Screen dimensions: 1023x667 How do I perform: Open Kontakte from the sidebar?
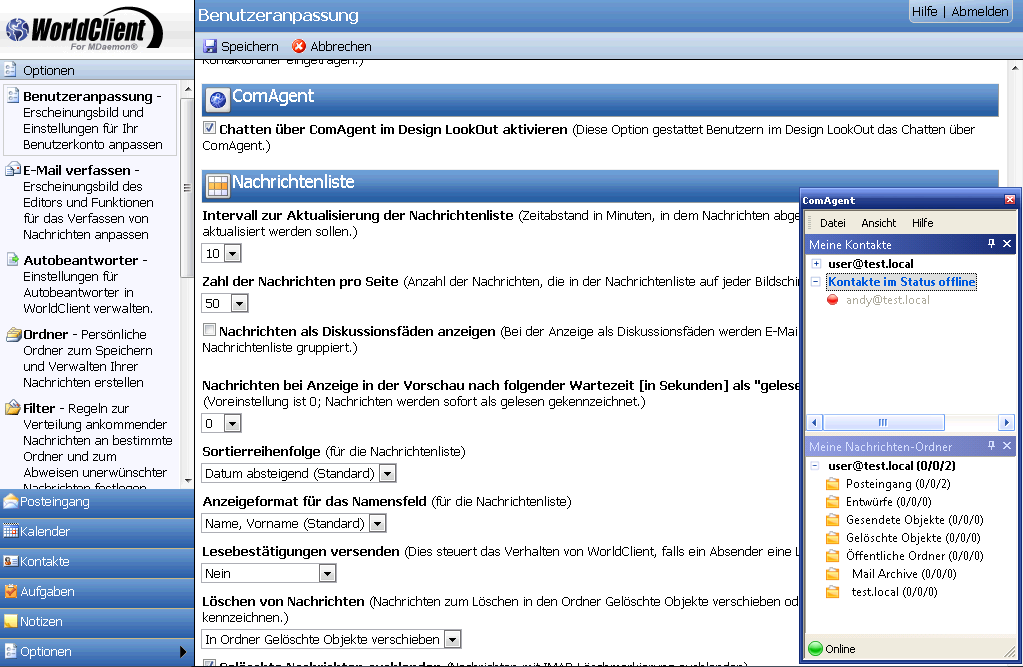[x=45, y=562]
